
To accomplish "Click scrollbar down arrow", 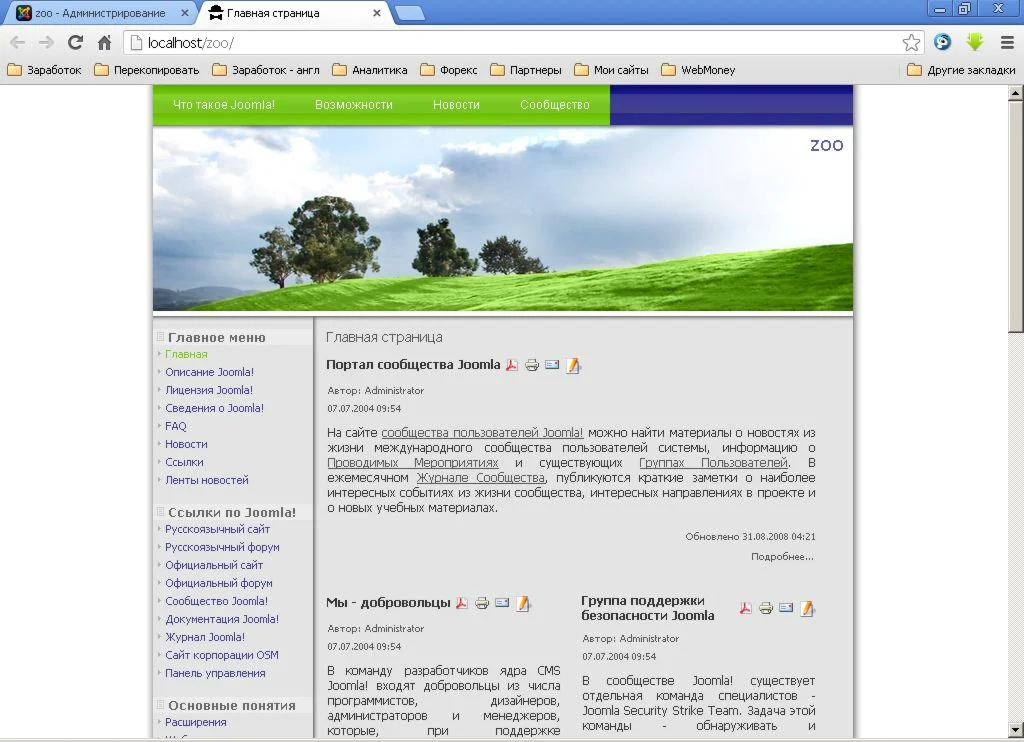I will [1016, 730].
